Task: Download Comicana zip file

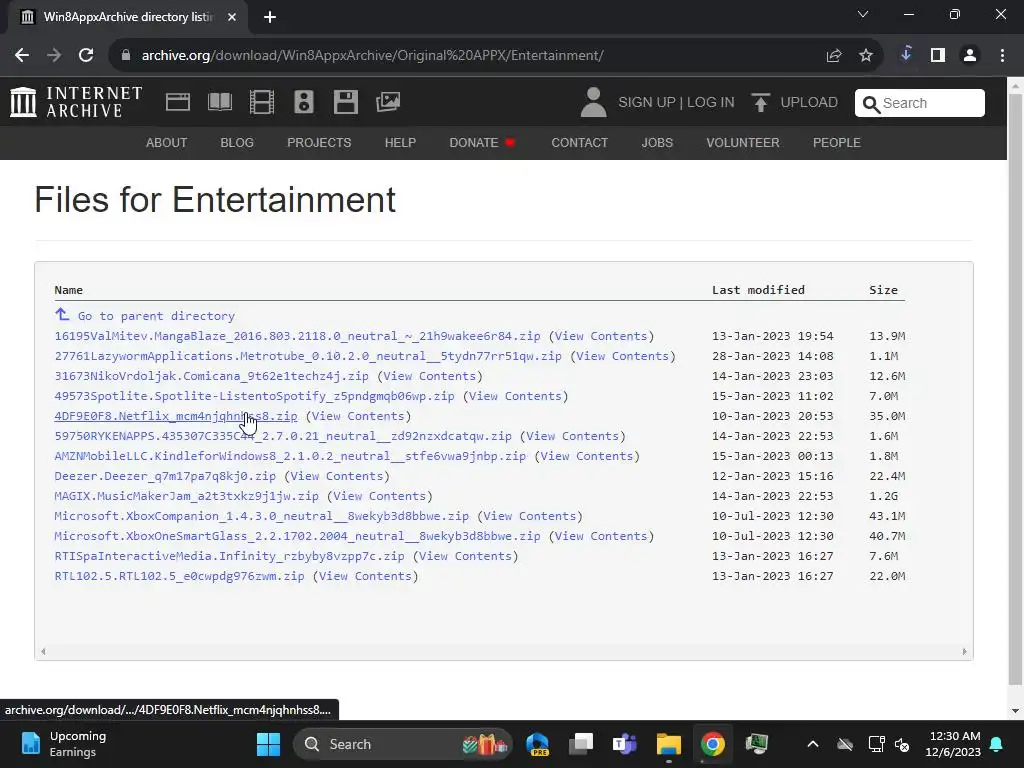Action: tap(212, 376)
